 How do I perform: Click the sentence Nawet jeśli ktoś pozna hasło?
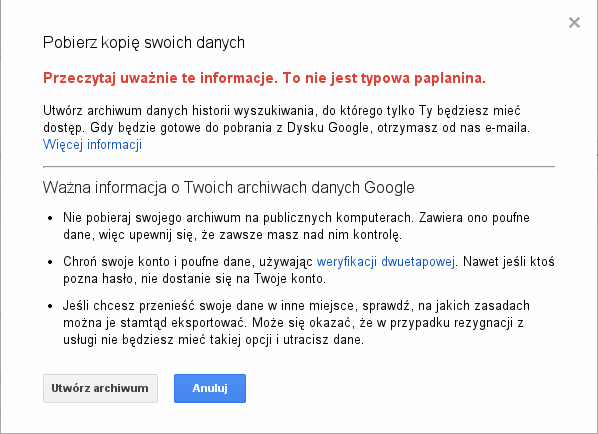[309, 270]
